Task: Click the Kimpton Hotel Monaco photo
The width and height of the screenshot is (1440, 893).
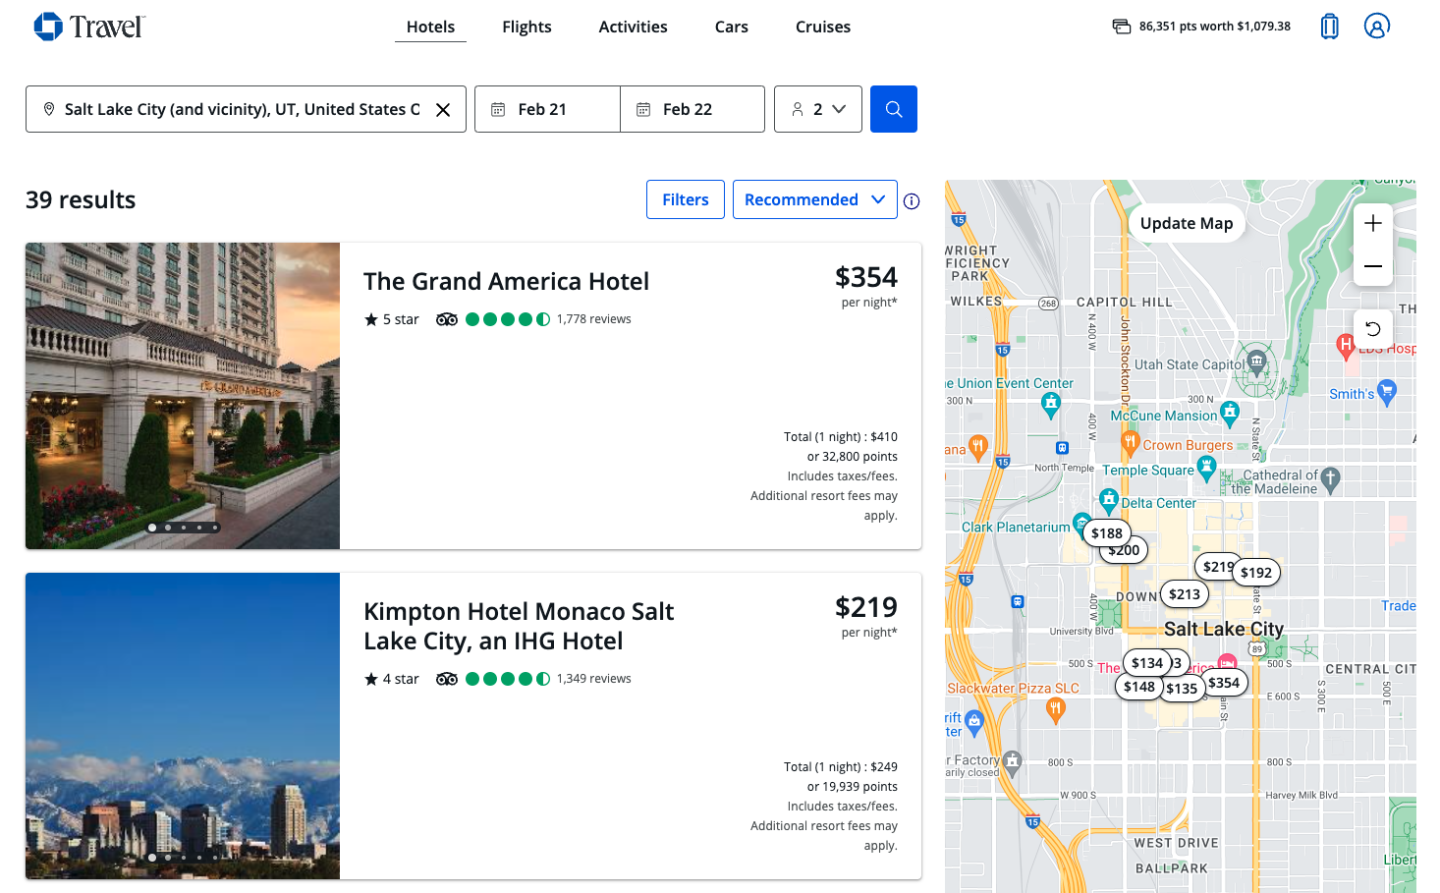Action: (x=182, y=725)
